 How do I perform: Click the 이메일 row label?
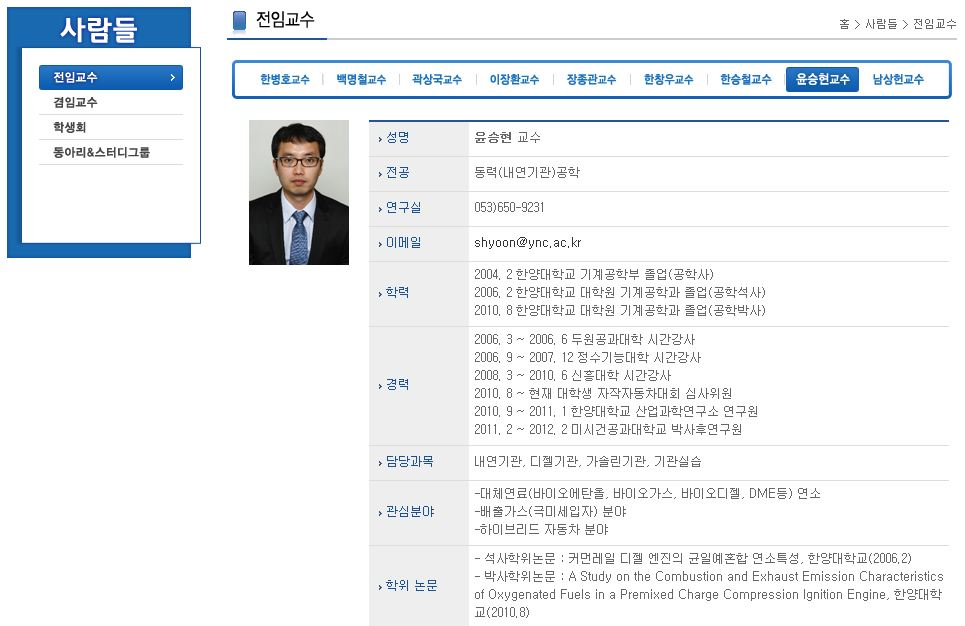(403, 243)
